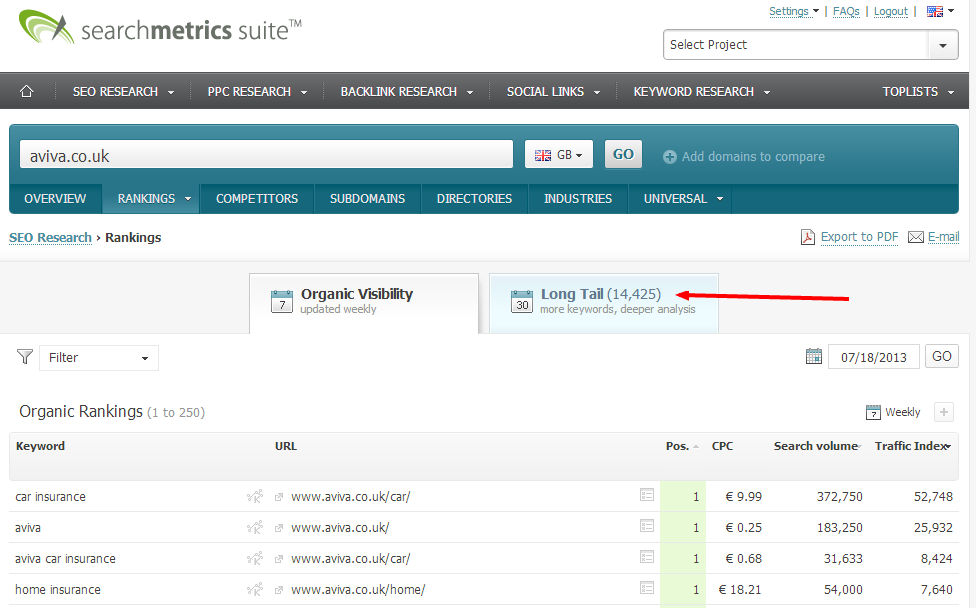The height and width of the screenshot is (608, 976).
Task: Open SERP details icon in home insurance row
Action: [647, 588]
